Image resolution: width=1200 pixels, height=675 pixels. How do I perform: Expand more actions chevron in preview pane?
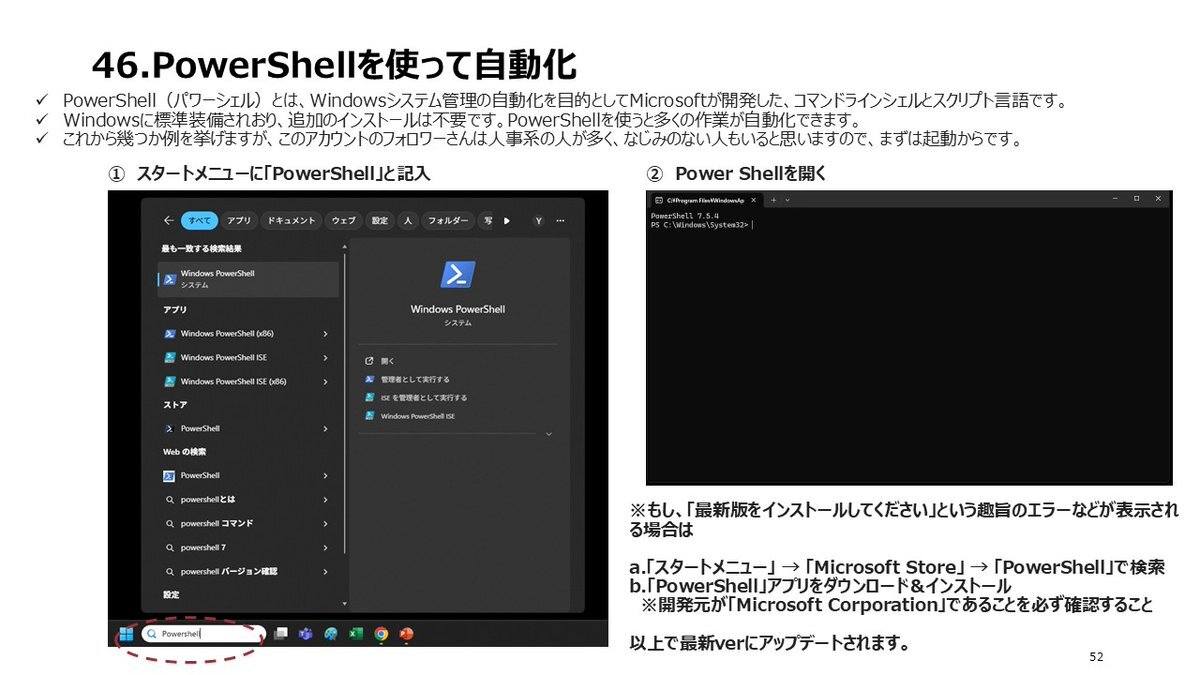[548, 434]
